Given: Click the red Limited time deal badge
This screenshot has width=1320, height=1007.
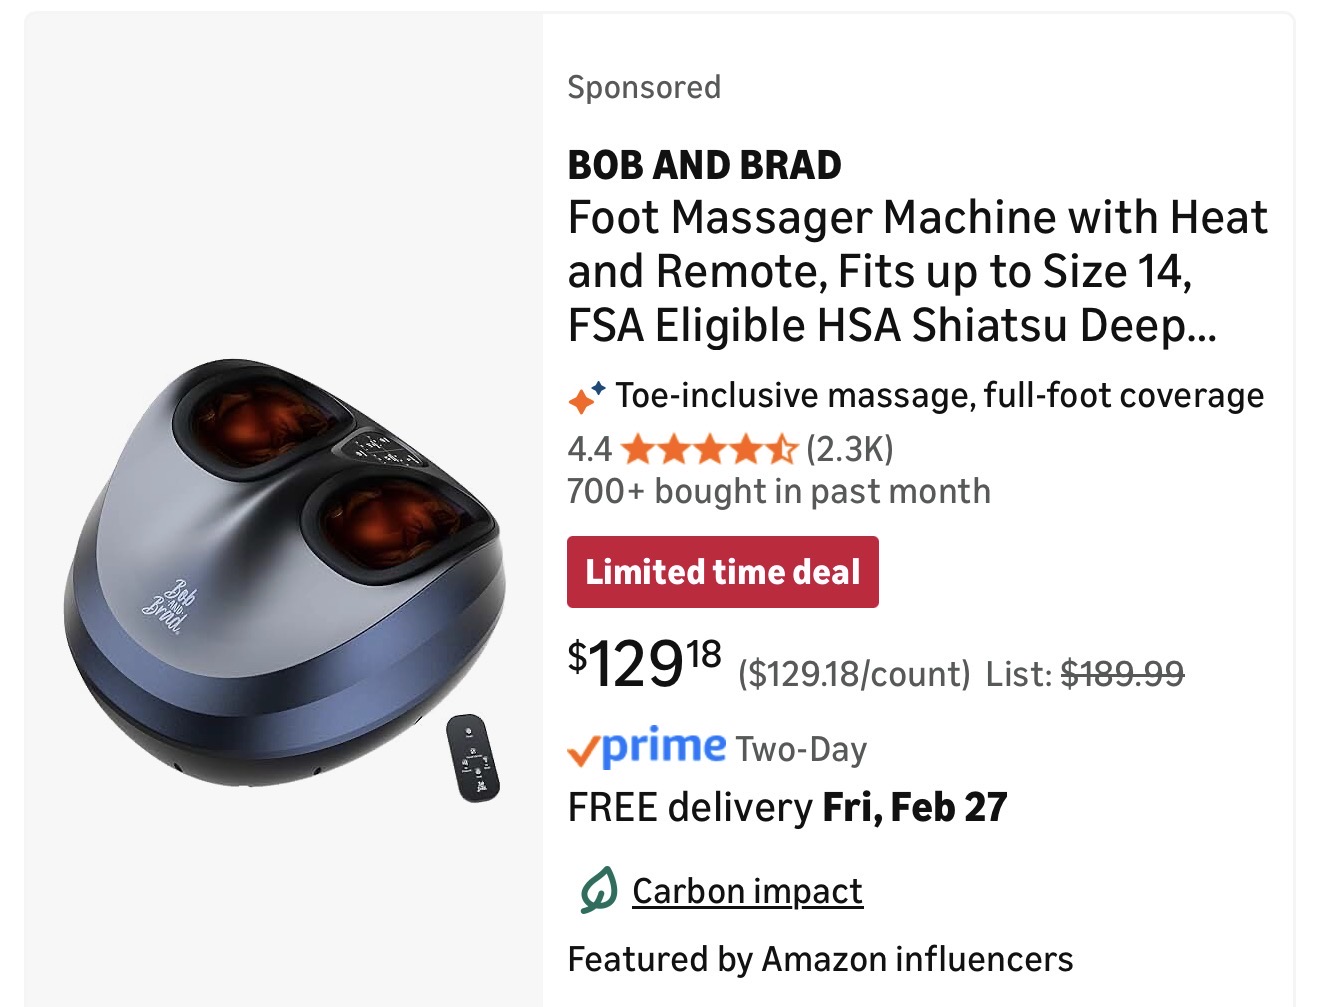Looking at the screenshot, I should coord(722,572).
